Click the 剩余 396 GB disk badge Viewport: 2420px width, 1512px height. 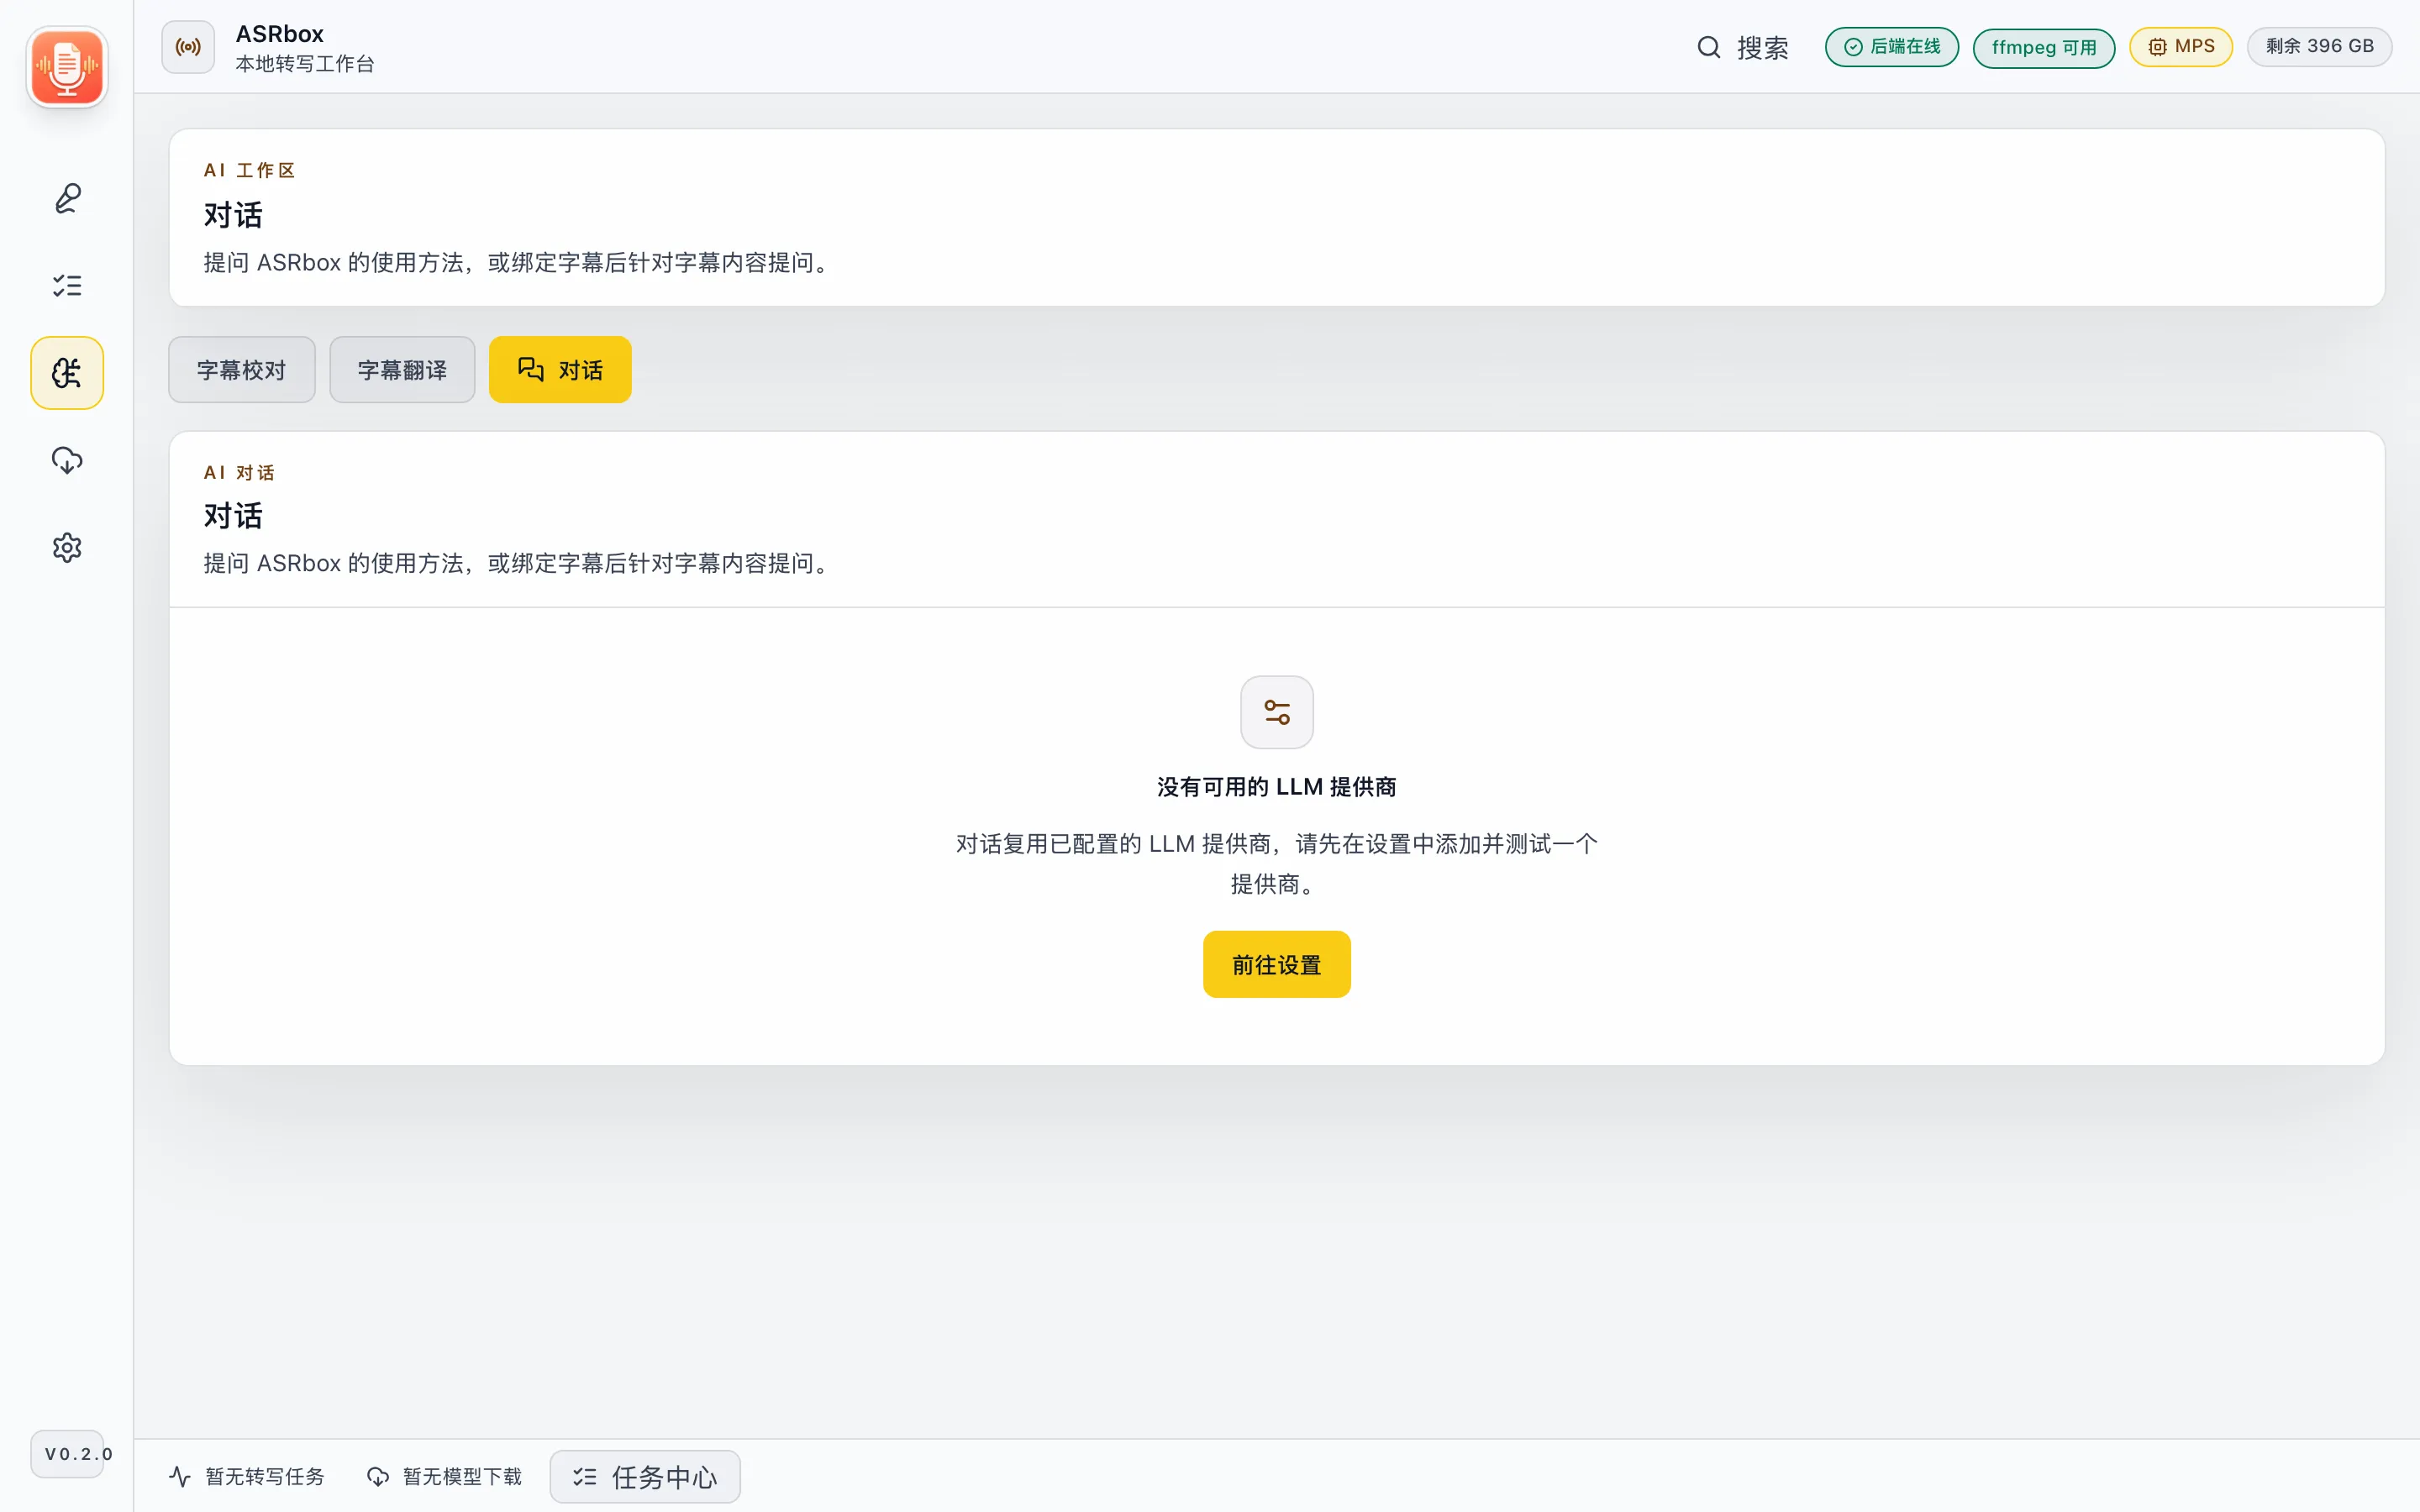2319,46
